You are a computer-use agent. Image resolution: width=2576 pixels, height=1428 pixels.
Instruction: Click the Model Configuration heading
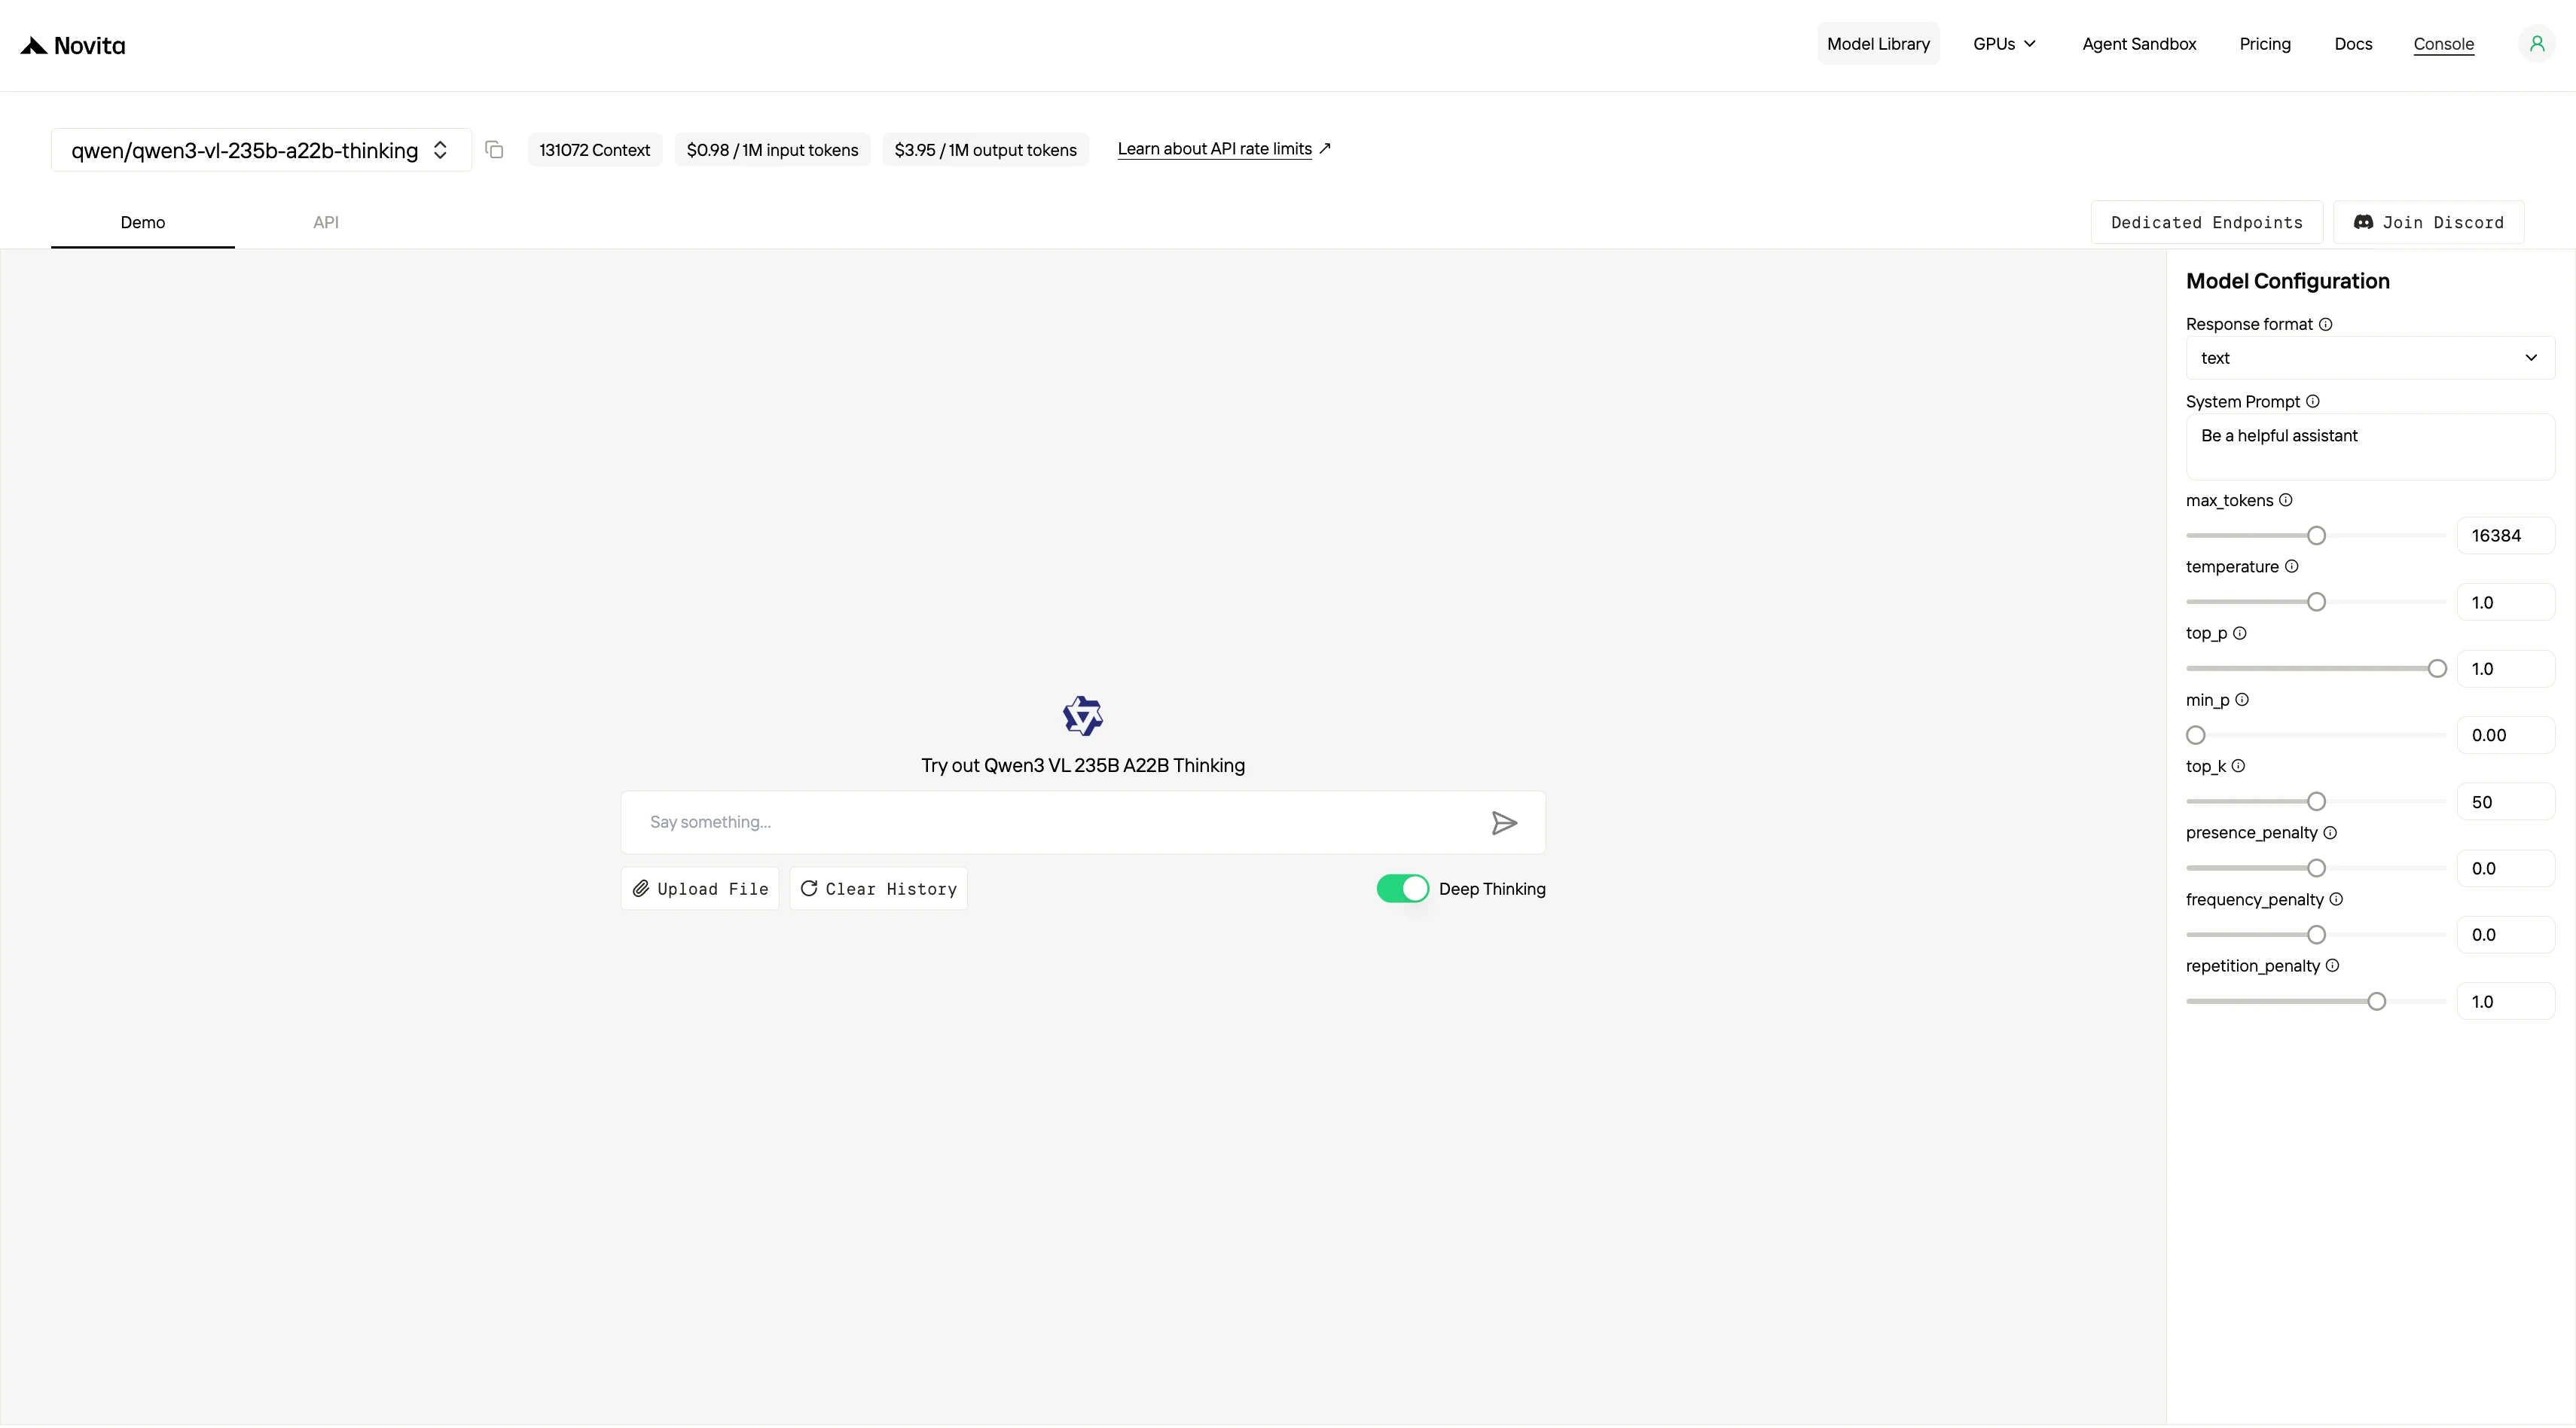[x=2288, y=282]
